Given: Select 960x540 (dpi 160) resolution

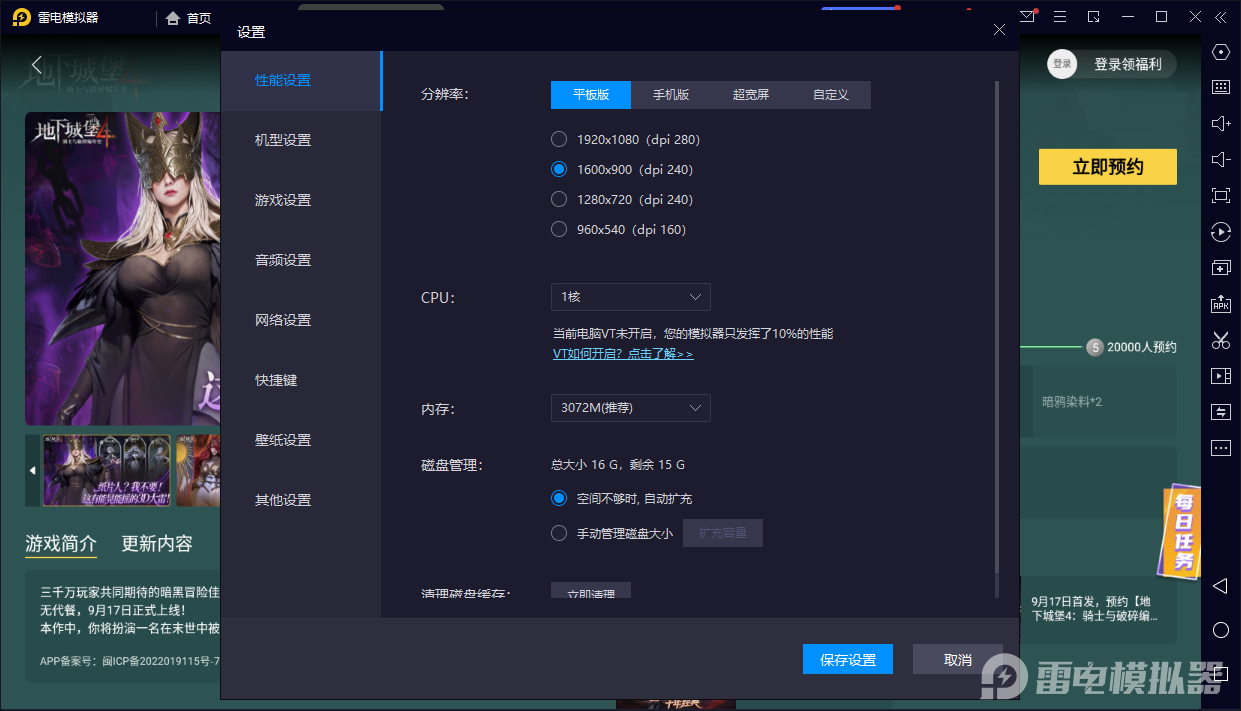Looking at the screenshot, I should pos(619,229).
